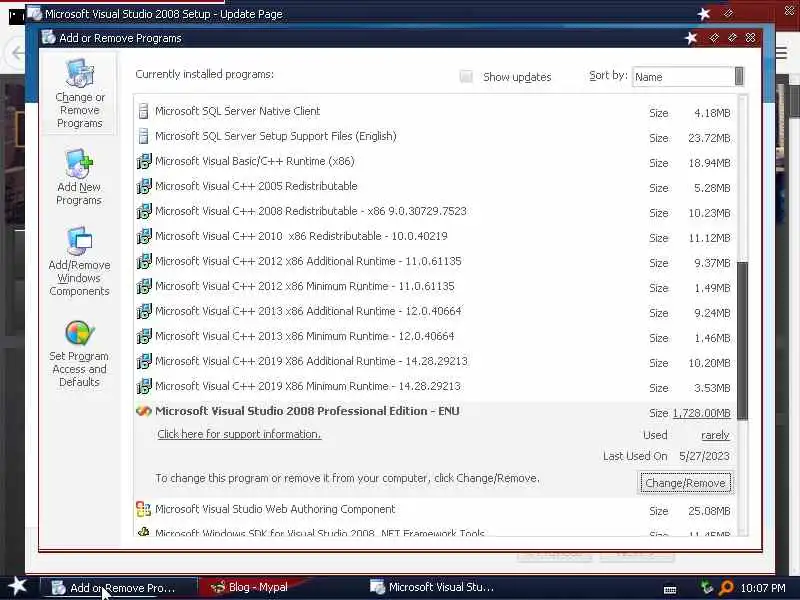Select Visual C++ 2012 Minimum Runtime 11.0.61135

coord(435,286)
